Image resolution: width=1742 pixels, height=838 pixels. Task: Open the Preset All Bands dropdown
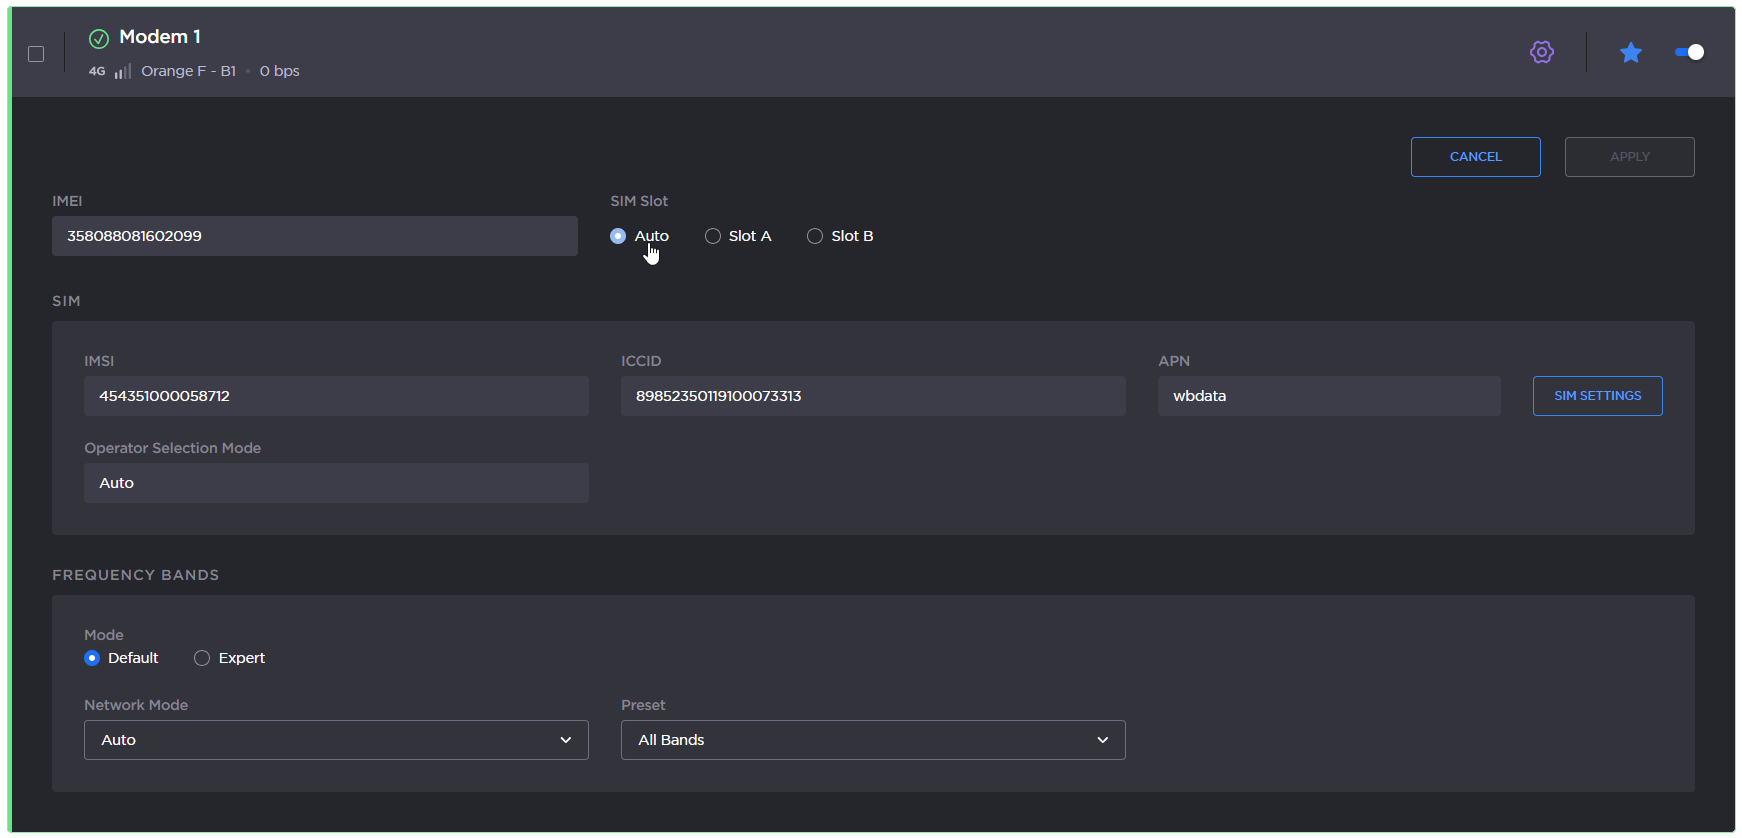tap(872, 740)
